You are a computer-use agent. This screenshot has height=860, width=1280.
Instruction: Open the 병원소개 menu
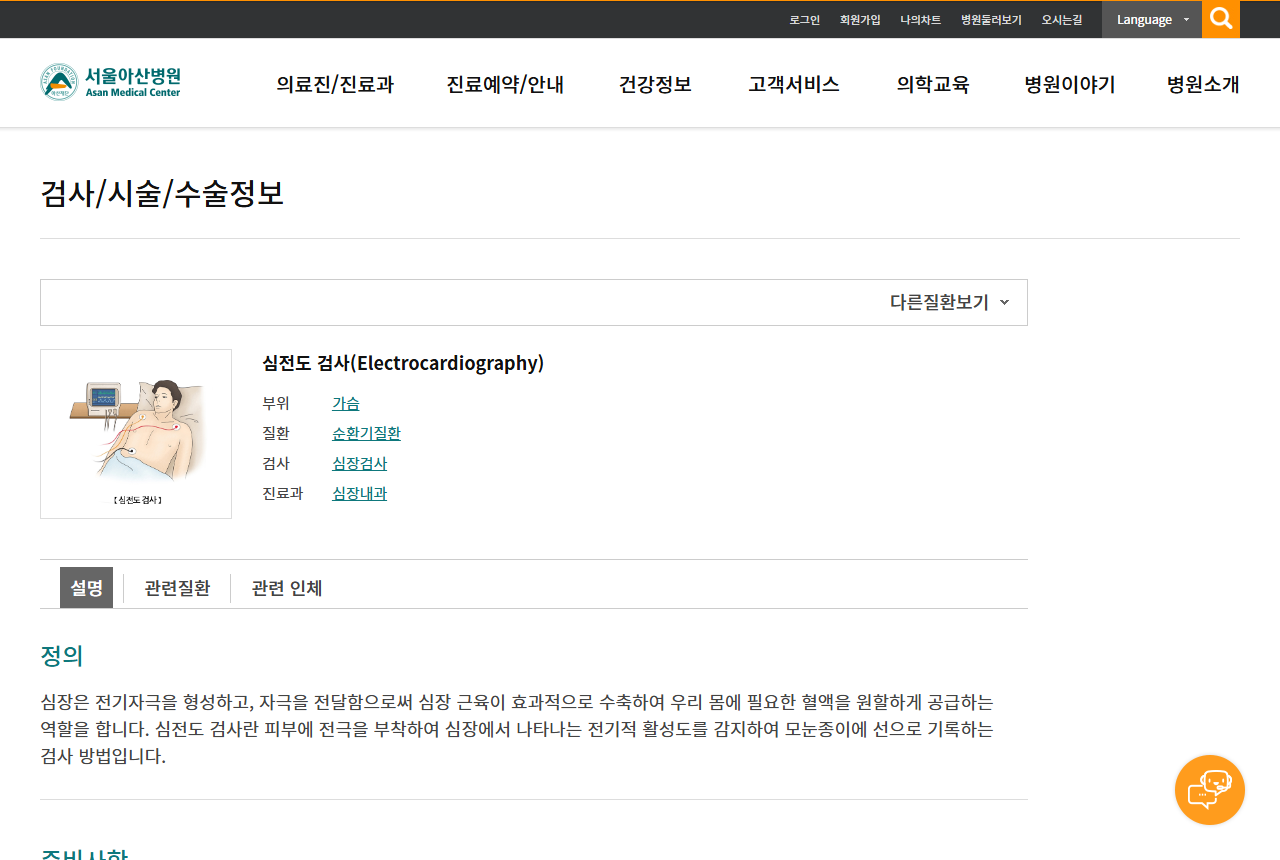[x=1203, y=84]
